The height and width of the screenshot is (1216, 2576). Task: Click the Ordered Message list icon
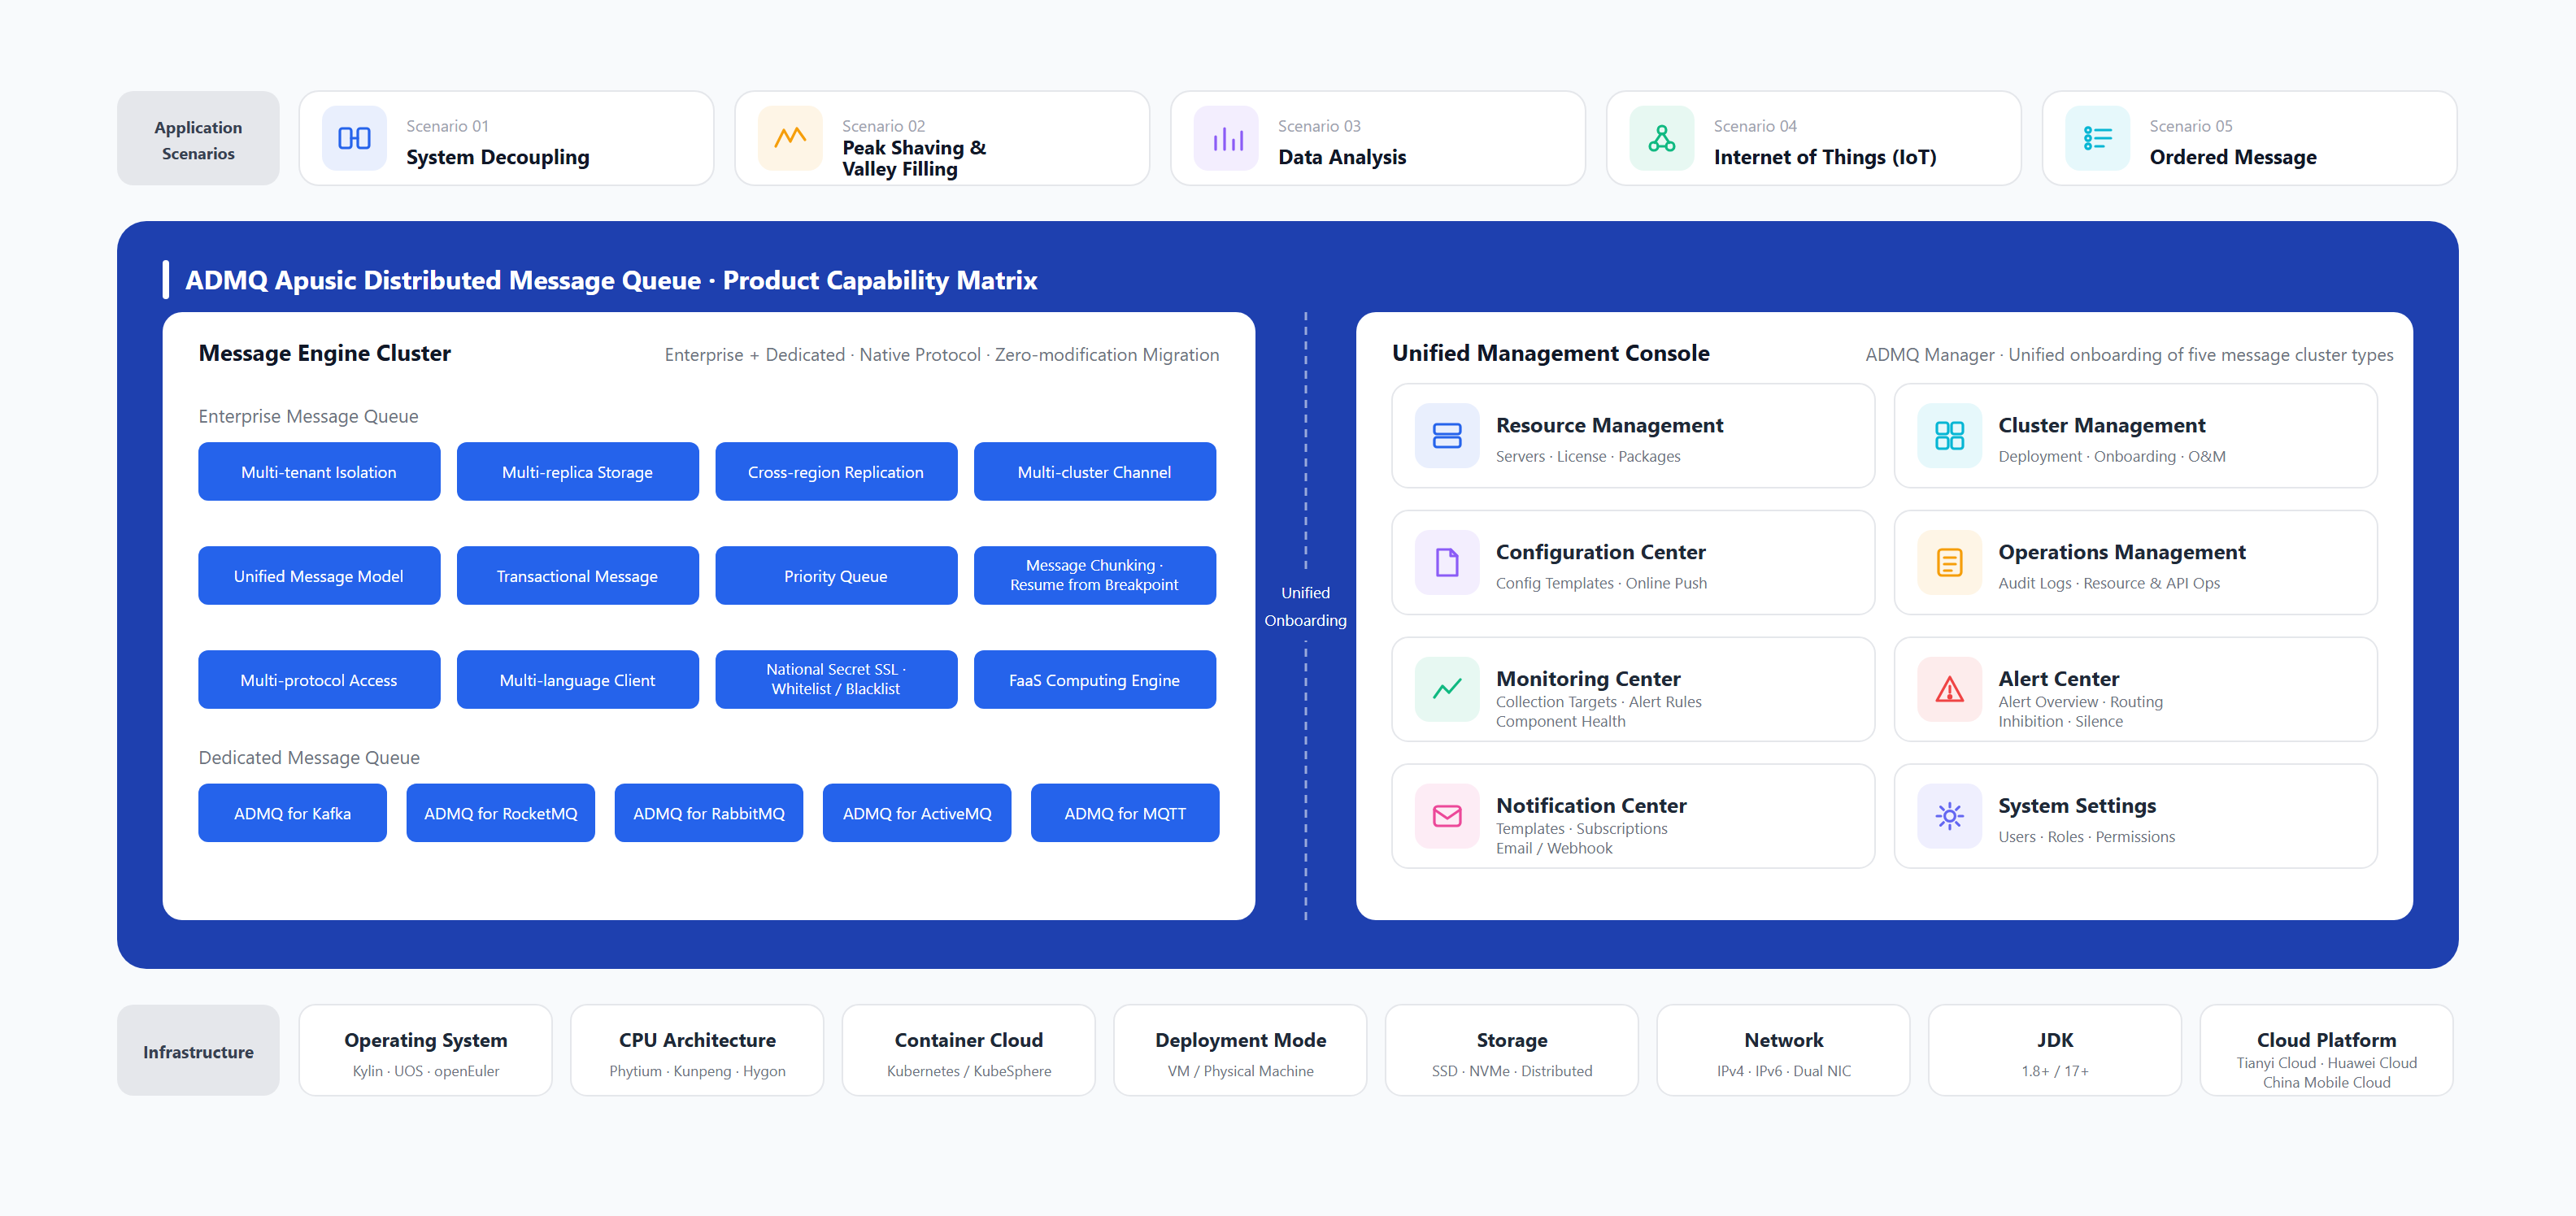pos(2098,138)
